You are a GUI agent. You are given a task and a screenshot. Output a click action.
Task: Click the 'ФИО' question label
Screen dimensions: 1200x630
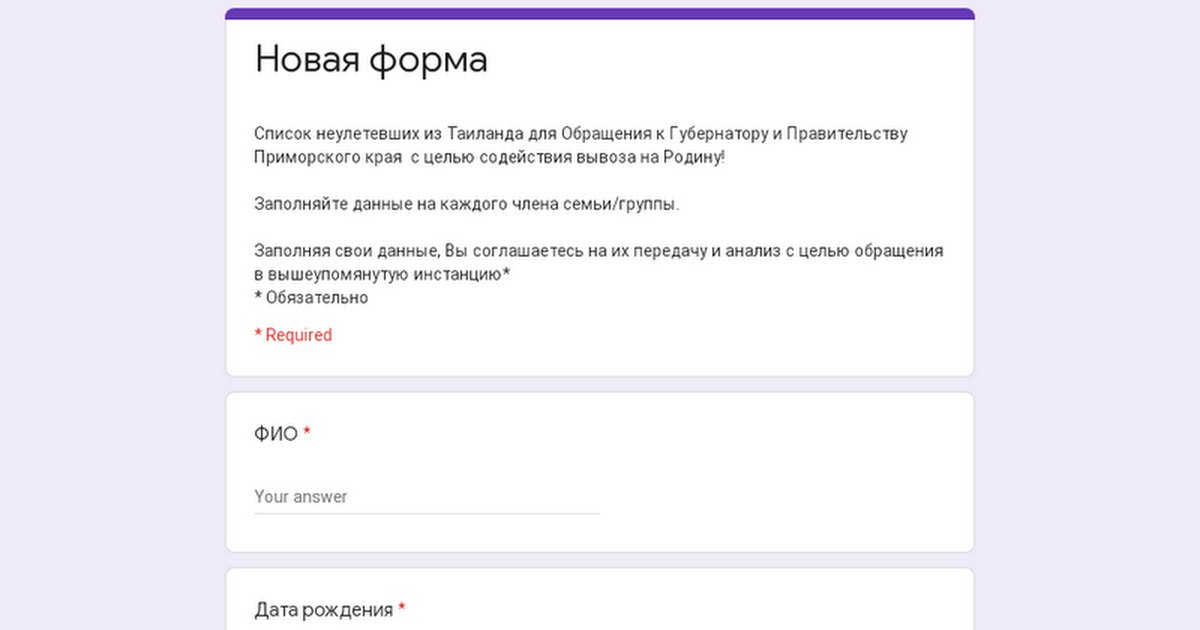click(x=276, y=434)
